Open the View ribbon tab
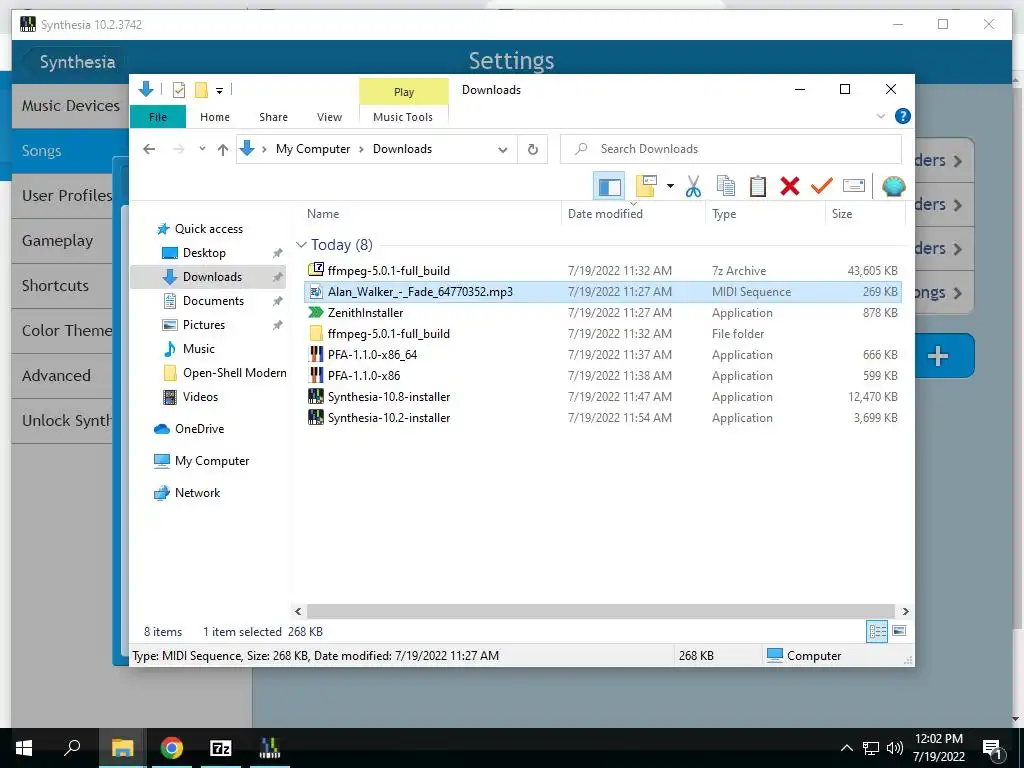Viewport: 1024px width, 768px height. (x=329, y=117)
